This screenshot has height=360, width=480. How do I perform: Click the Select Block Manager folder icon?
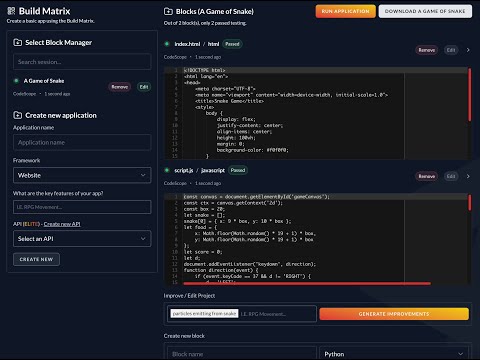[x=17, y=42]
